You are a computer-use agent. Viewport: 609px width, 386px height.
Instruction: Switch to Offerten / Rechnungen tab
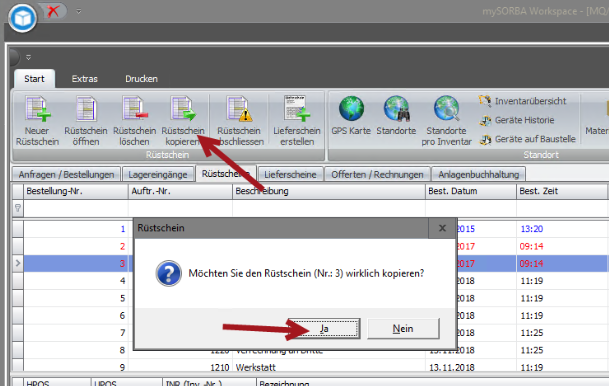tap(377, 174)
